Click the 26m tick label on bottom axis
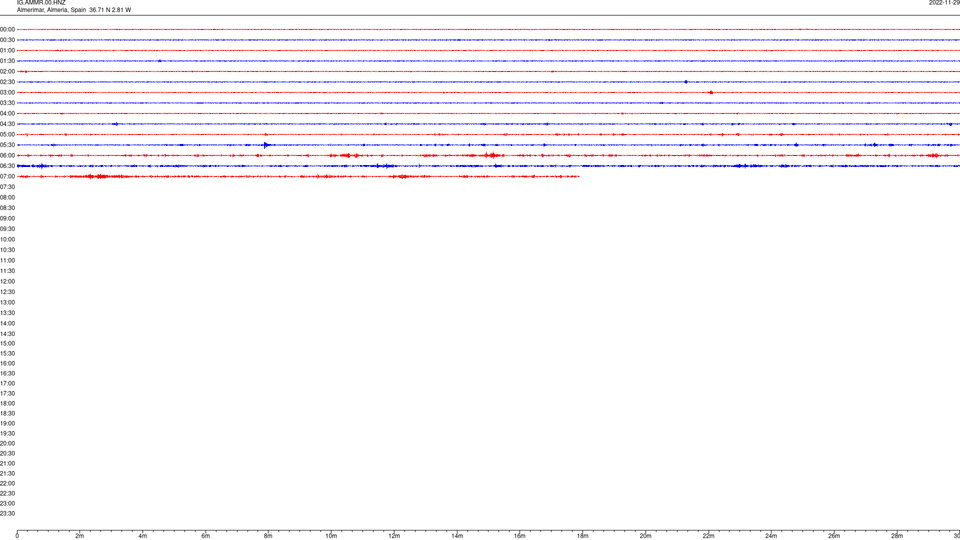This screenshot has width=960, height=540. point(834,536)
